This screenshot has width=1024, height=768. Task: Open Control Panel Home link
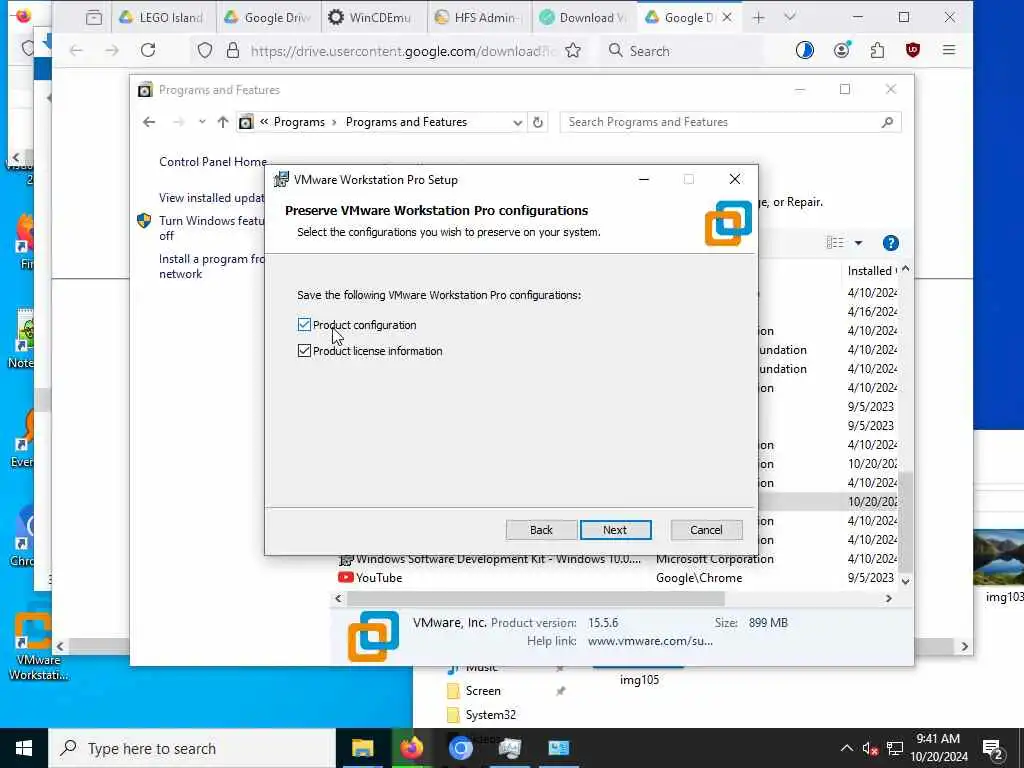pyautogui.click(x=212, y=162)
